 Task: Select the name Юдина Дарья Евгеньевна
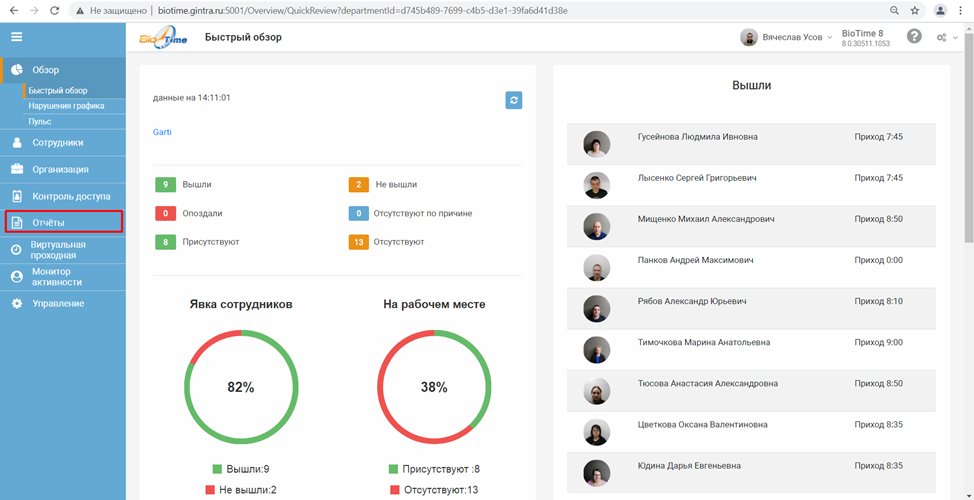[690, 466]
